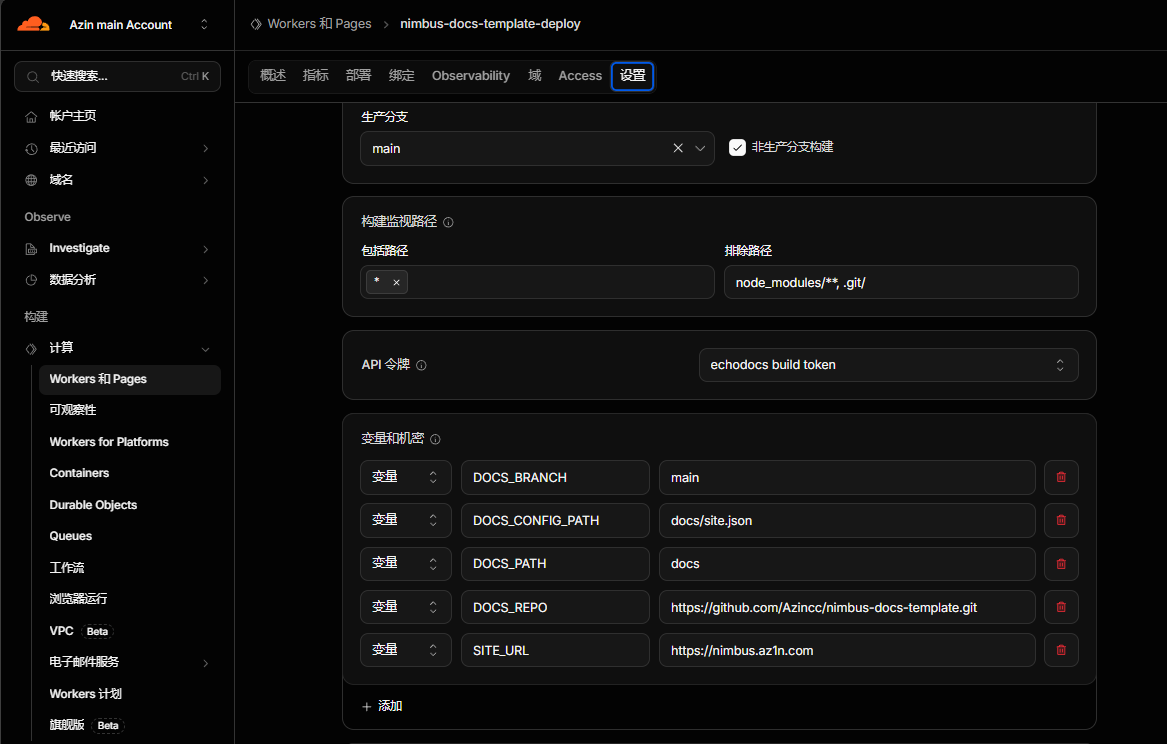Viewport: 1167px width, 744px height.
Task: Select the 设置 tab
Action: [x=633, y=76]
